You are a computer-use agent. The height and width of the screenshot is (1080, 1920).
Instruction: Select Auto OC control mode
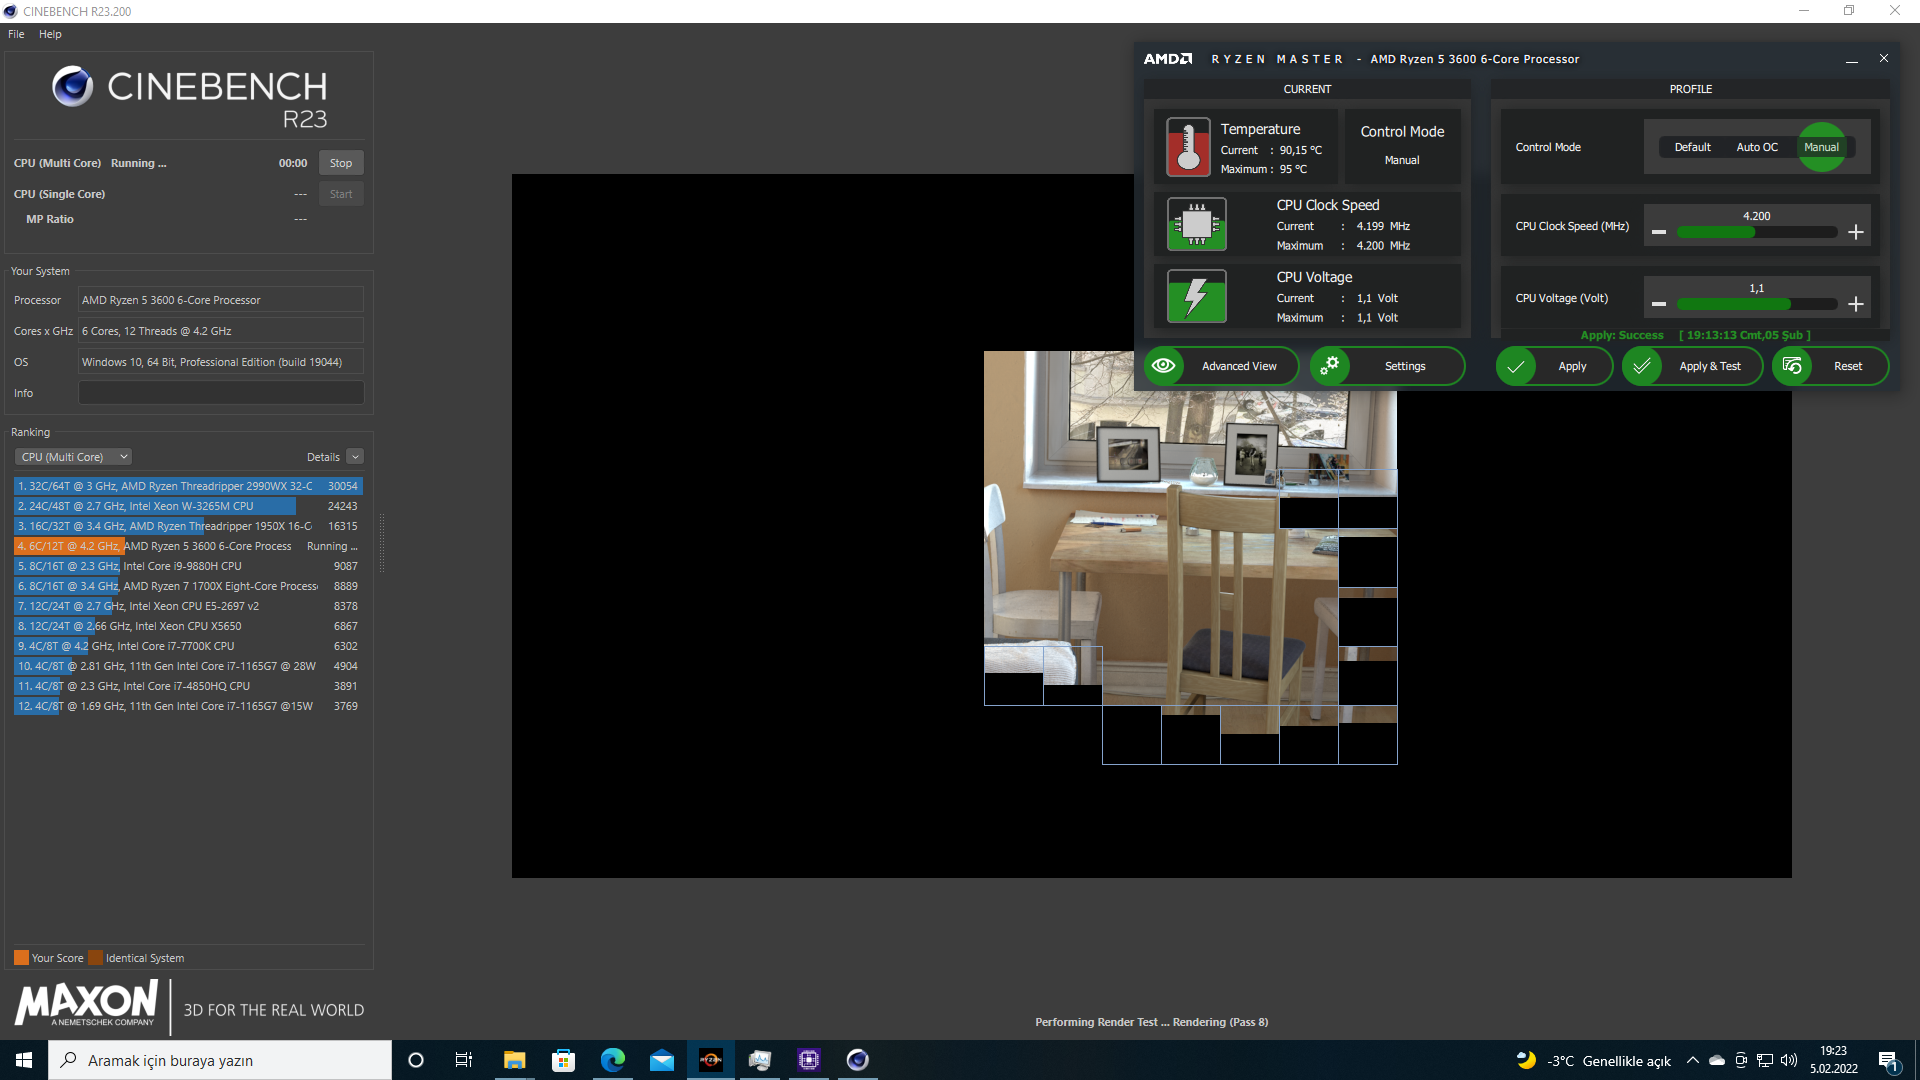coord(1757,147)
